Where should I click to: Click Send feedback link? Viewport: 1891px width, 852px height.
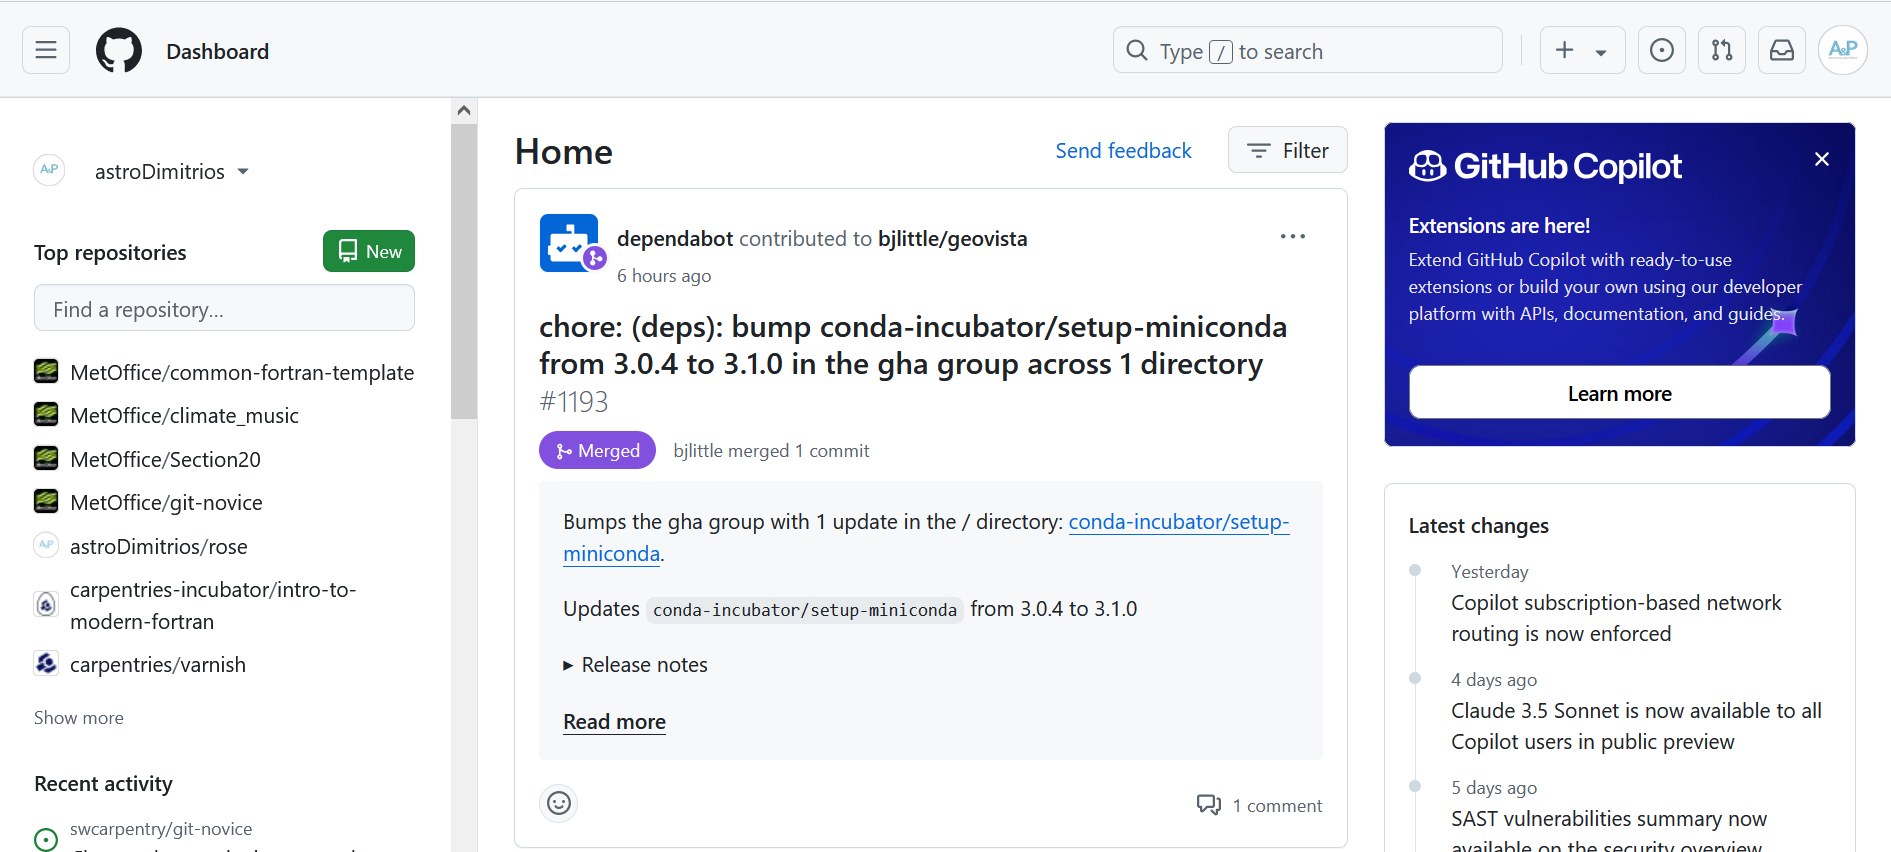pos(1123,150)
